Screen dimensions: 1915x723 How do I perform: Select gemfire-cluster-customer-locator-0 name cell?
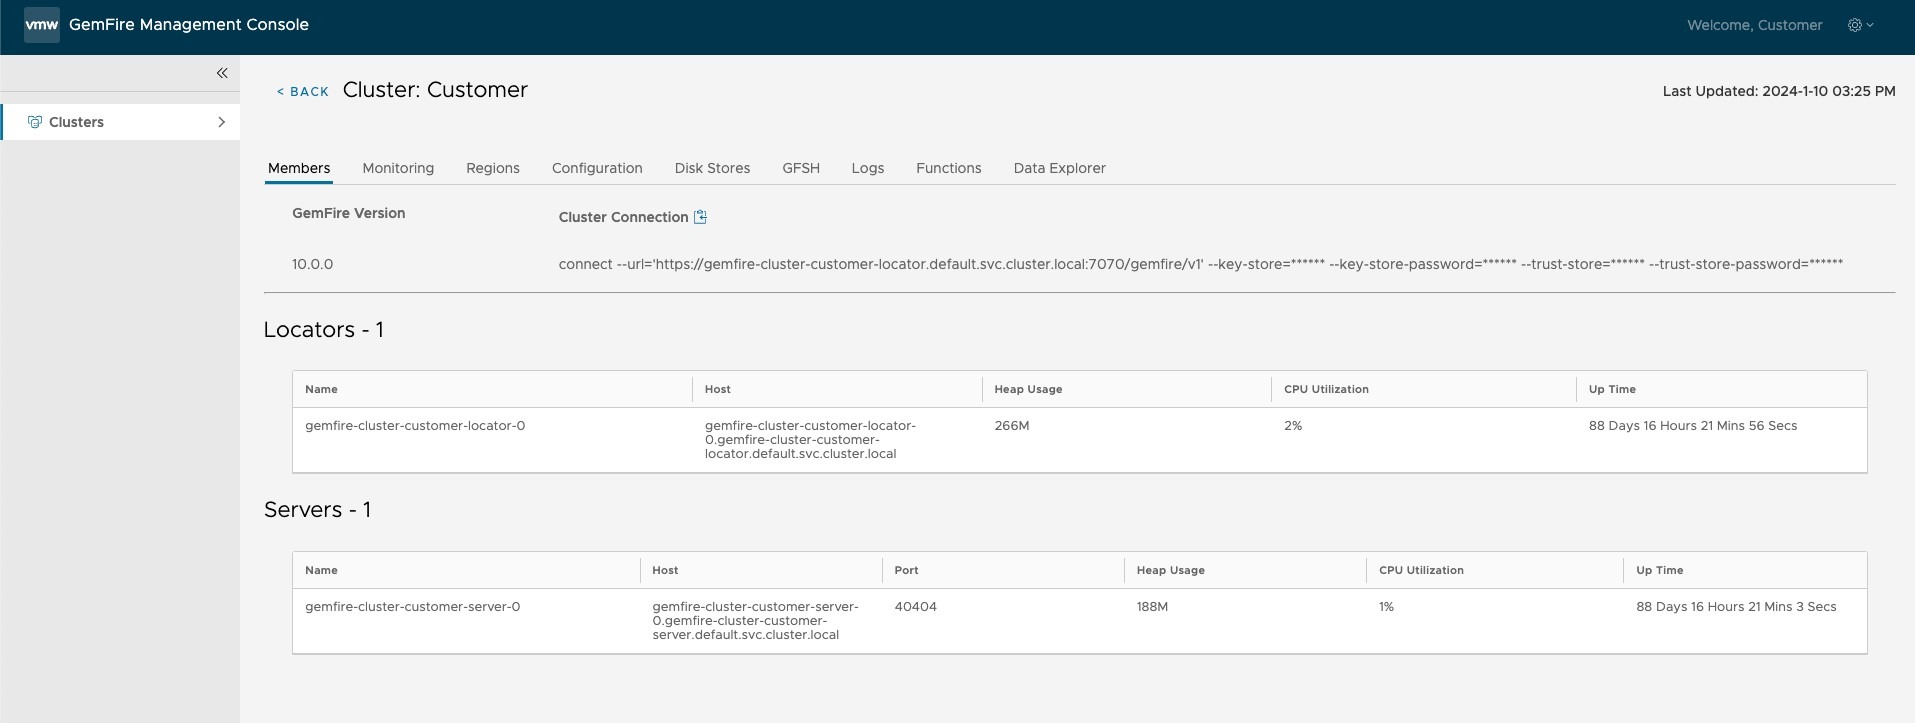click(x=415, y=426)
